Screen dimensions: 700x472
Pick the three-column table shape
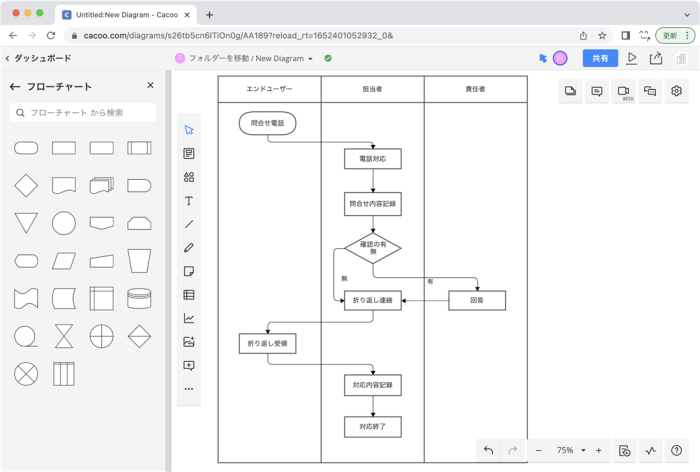point(64,374)
